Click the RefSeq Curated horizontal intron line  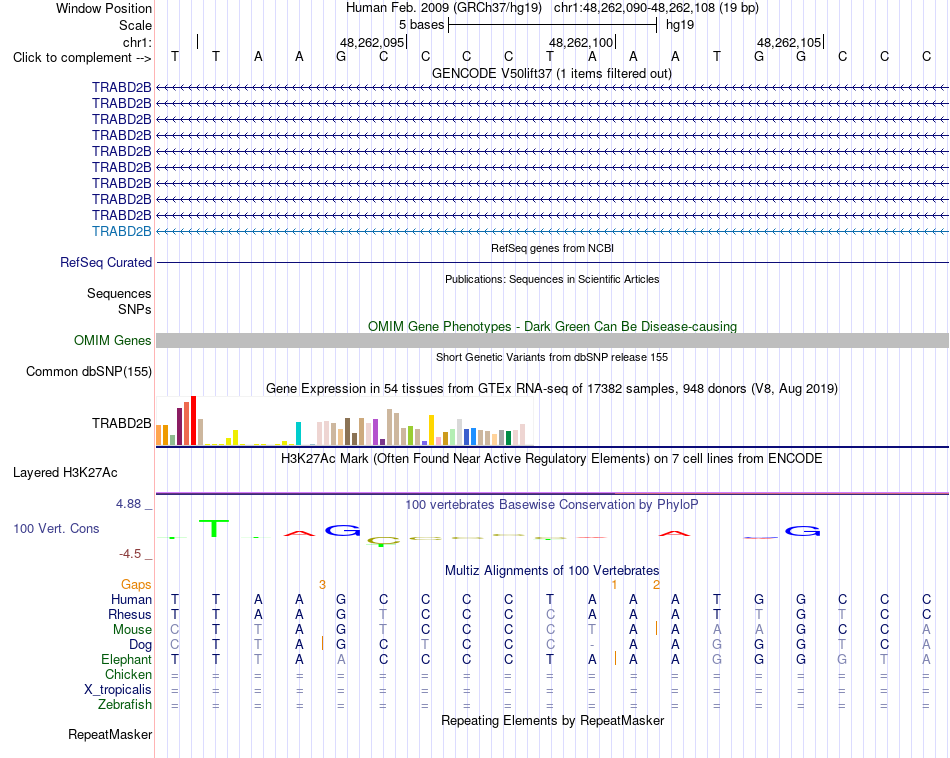point(553,262)
